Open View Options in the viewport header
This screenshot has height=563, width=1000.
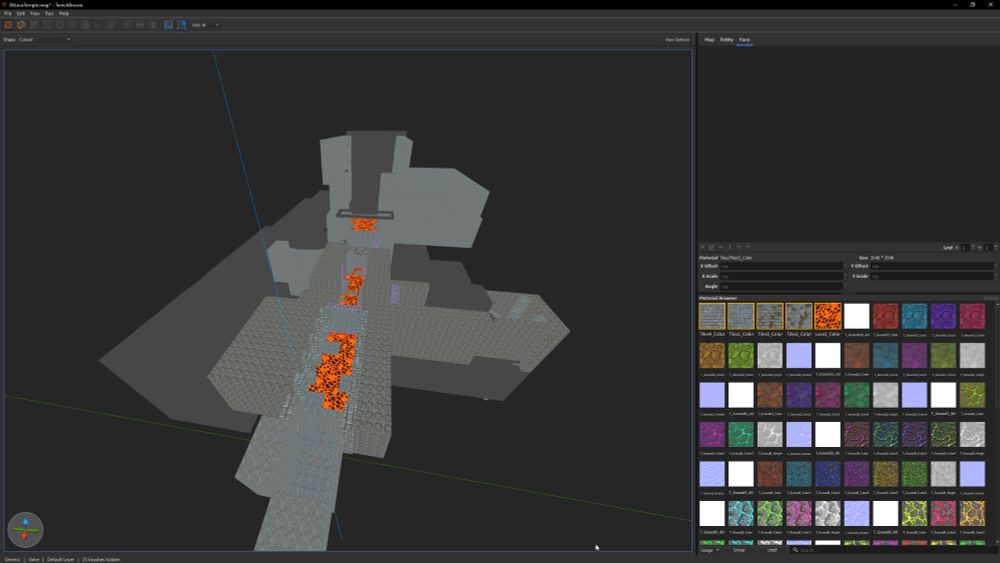click(x=677, y=40)
